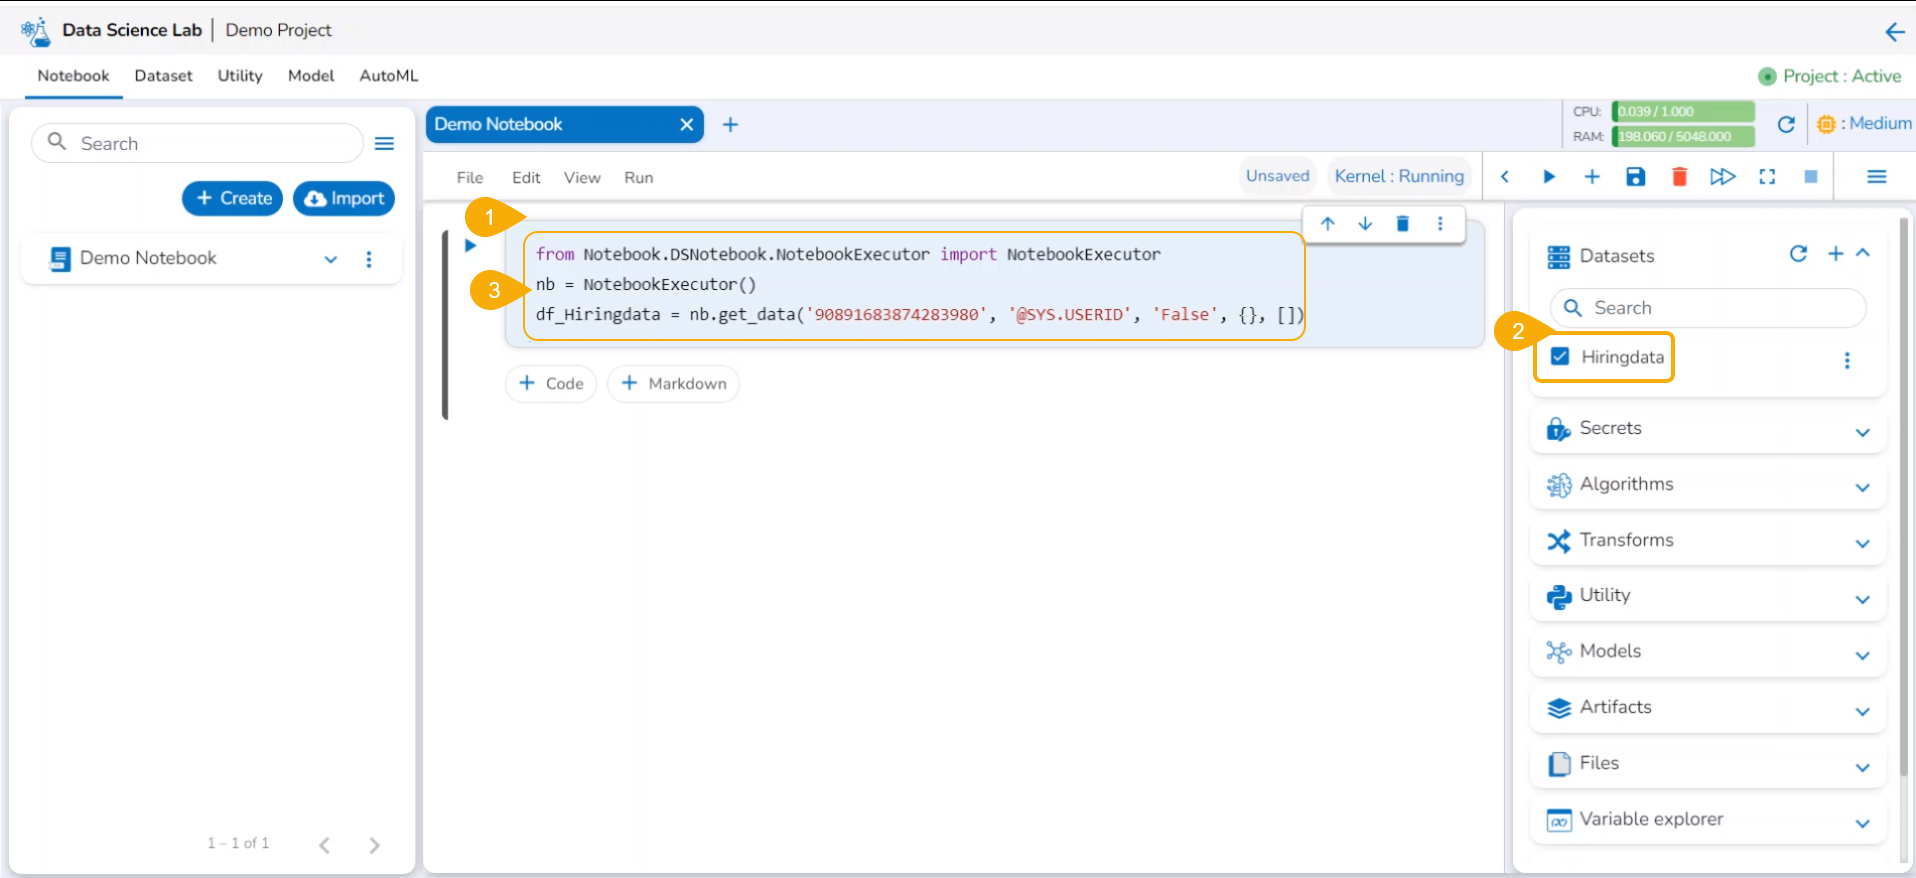Switch to the AutoML tab

pos(388,76)
